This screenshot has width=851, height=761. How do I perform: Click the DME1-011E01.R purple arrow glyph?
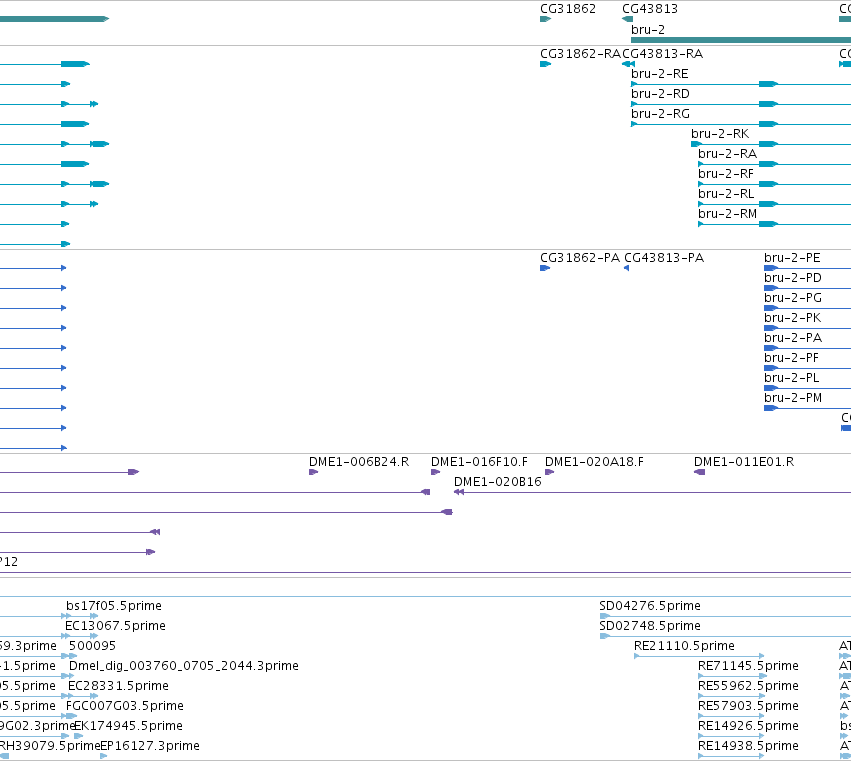point(700,472)
